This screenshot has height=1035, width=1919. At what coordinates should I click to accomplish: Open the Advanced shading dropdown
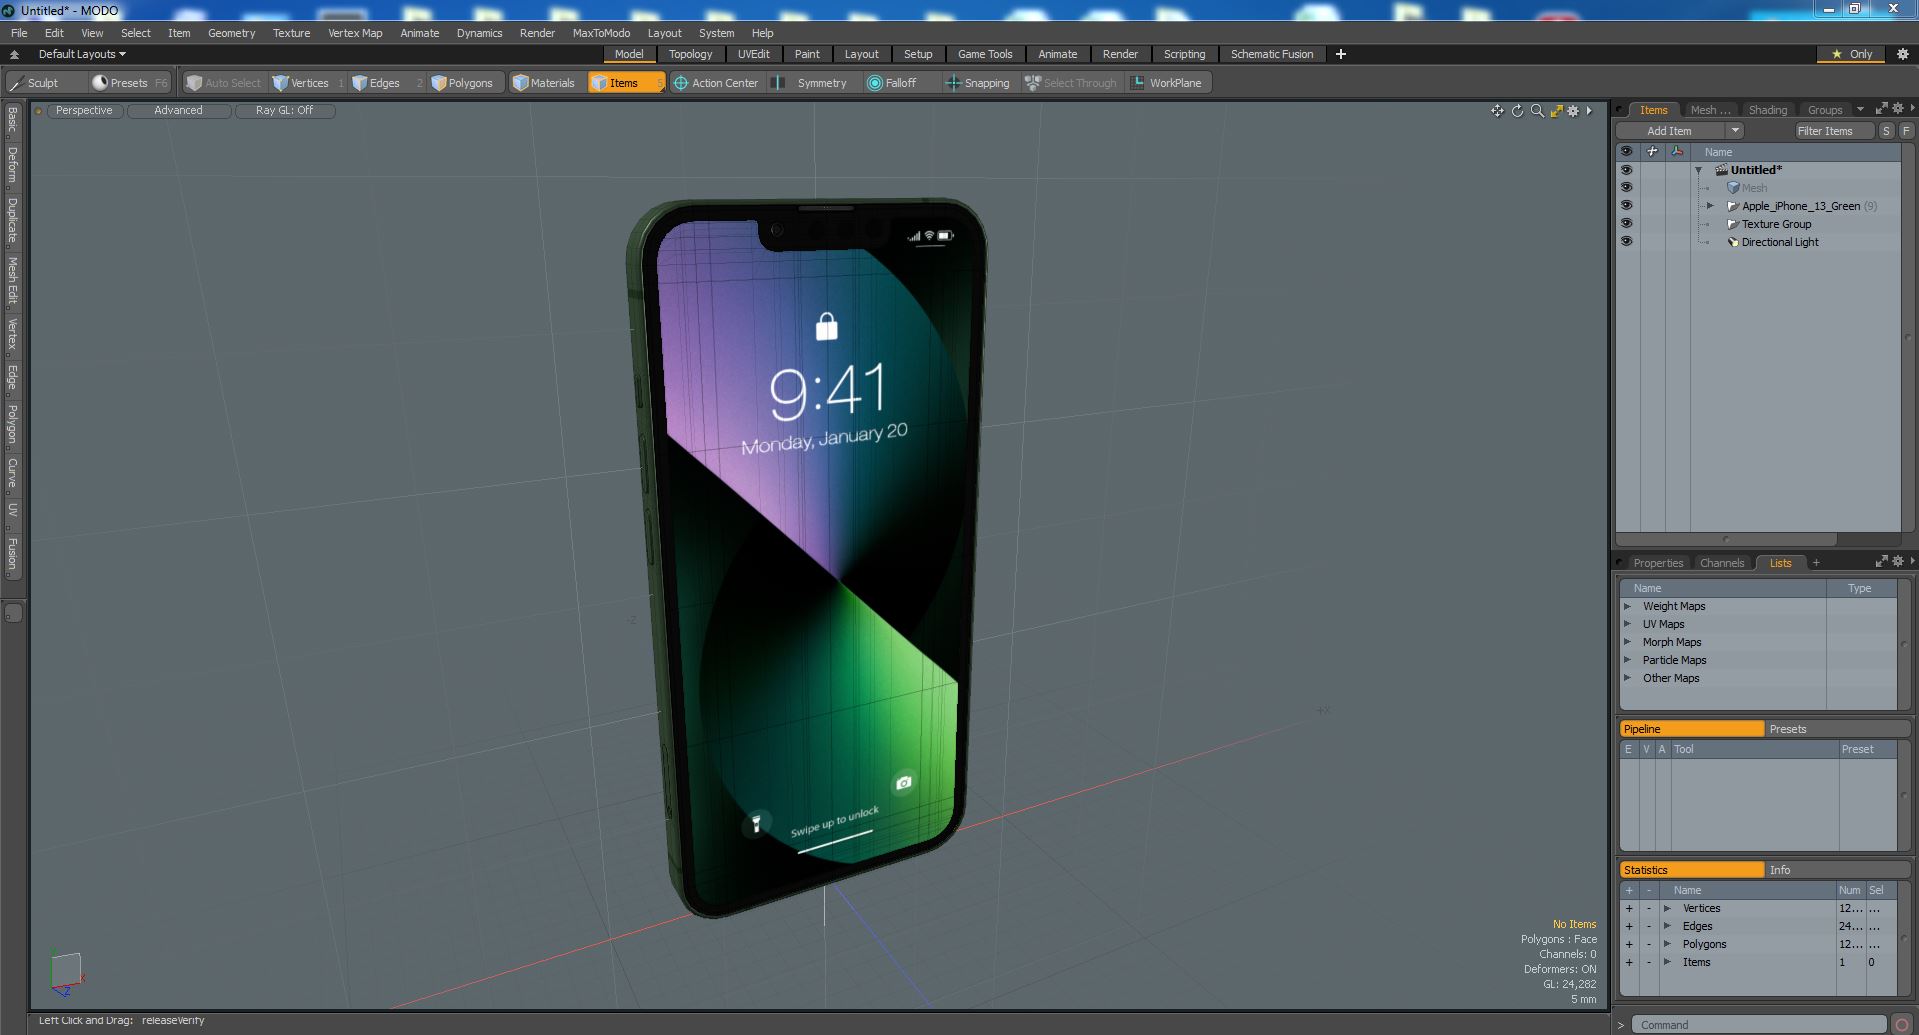coord(178,111)
